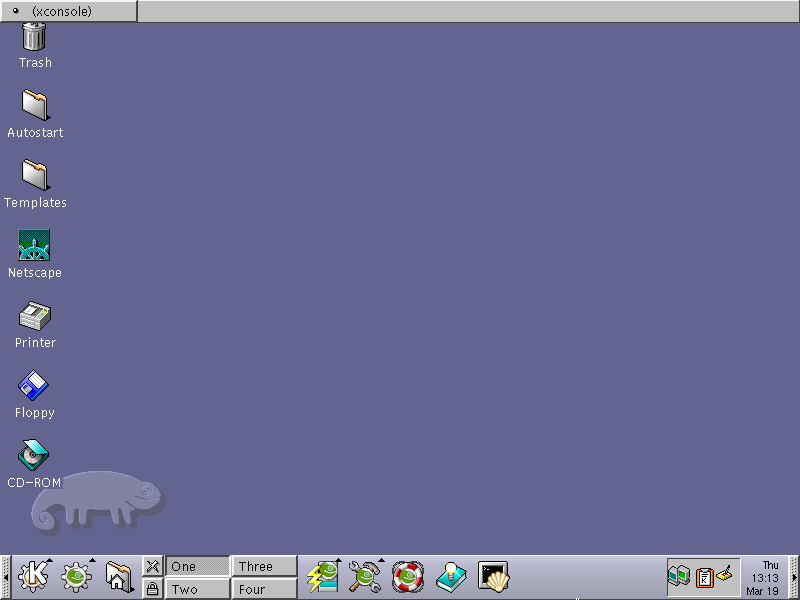Open the SuSE lightning bolt panel icon
Viewport: 800px width, 600px height.
pyautogui.click(x=323, y=577)
